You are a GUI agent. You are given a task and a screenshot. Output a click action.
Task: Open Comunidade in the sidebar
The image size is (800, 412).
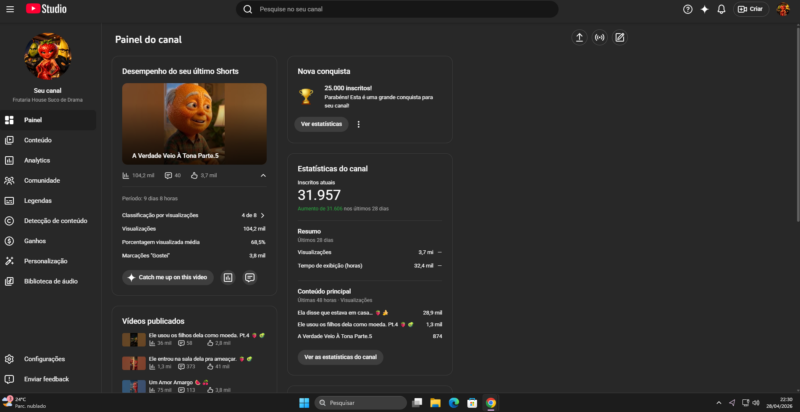(48, 181)
